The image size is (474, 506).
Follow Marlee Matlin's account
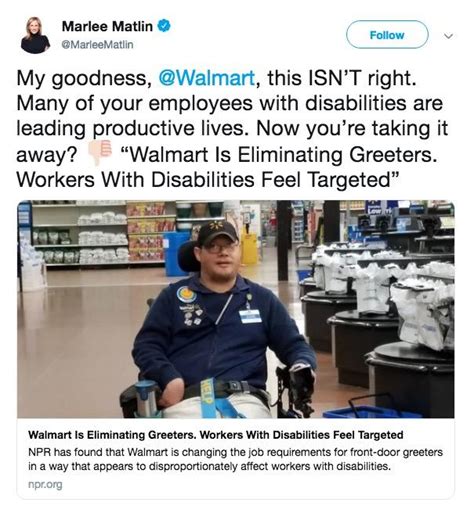tap(387, 35)
